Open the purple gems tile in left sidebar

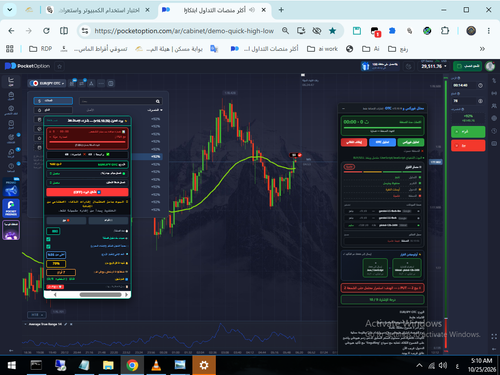[11, 230]
